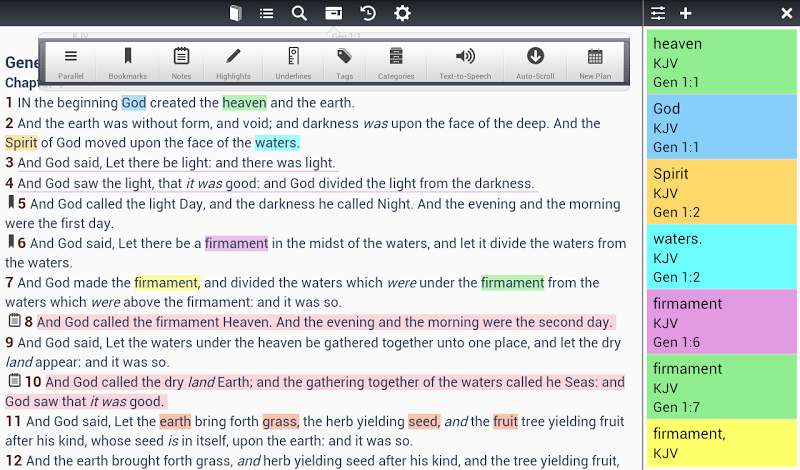Open the Bookmarks tool
This screenshot has height=470, width=800.
point(127,62)
